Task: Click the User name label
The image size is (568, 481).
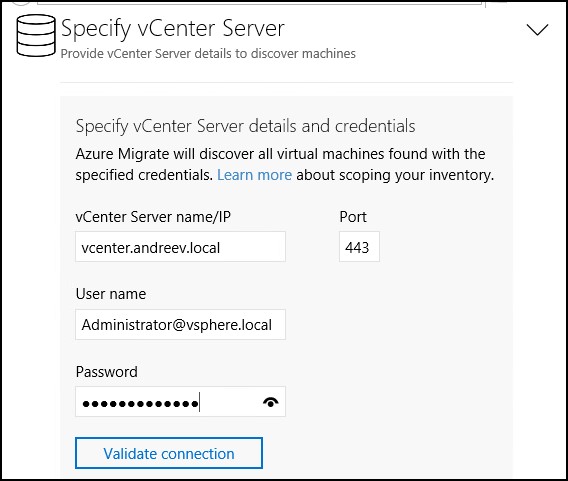Action: (x=111, y=294)
